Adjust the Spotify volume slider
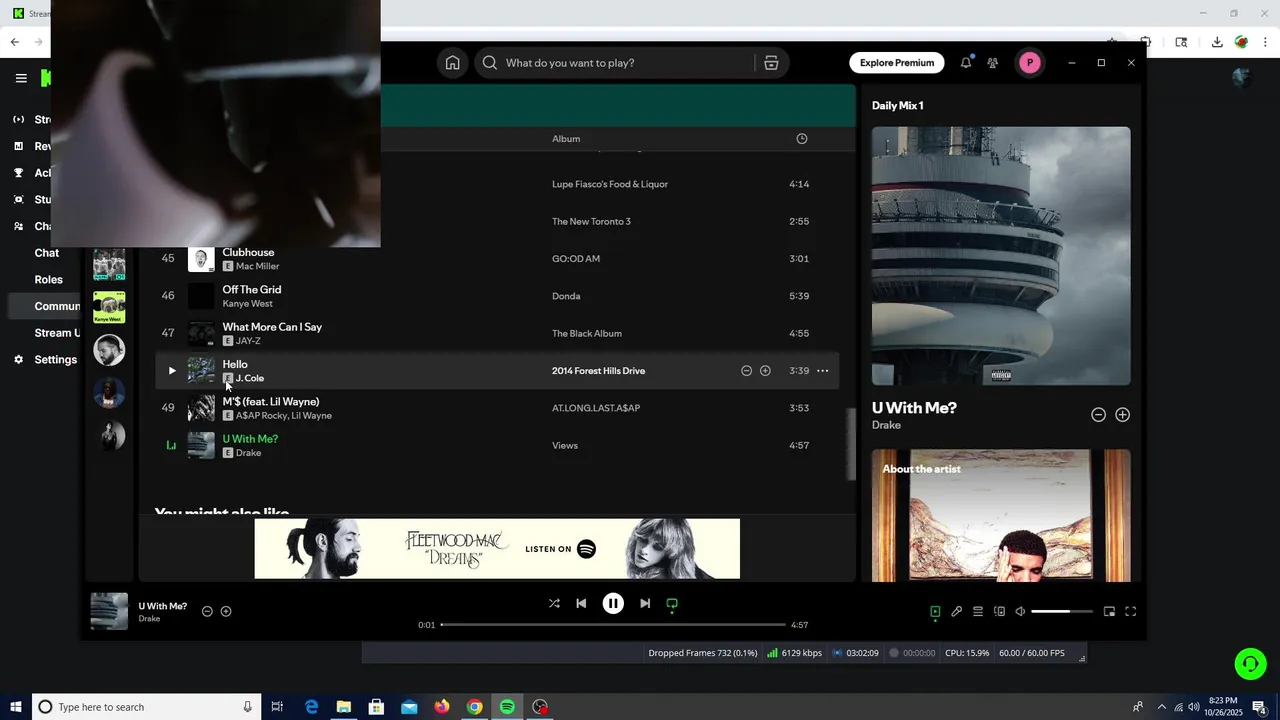The height and width of the screenshot is (720, 1280). click(x=1062, y=612)
